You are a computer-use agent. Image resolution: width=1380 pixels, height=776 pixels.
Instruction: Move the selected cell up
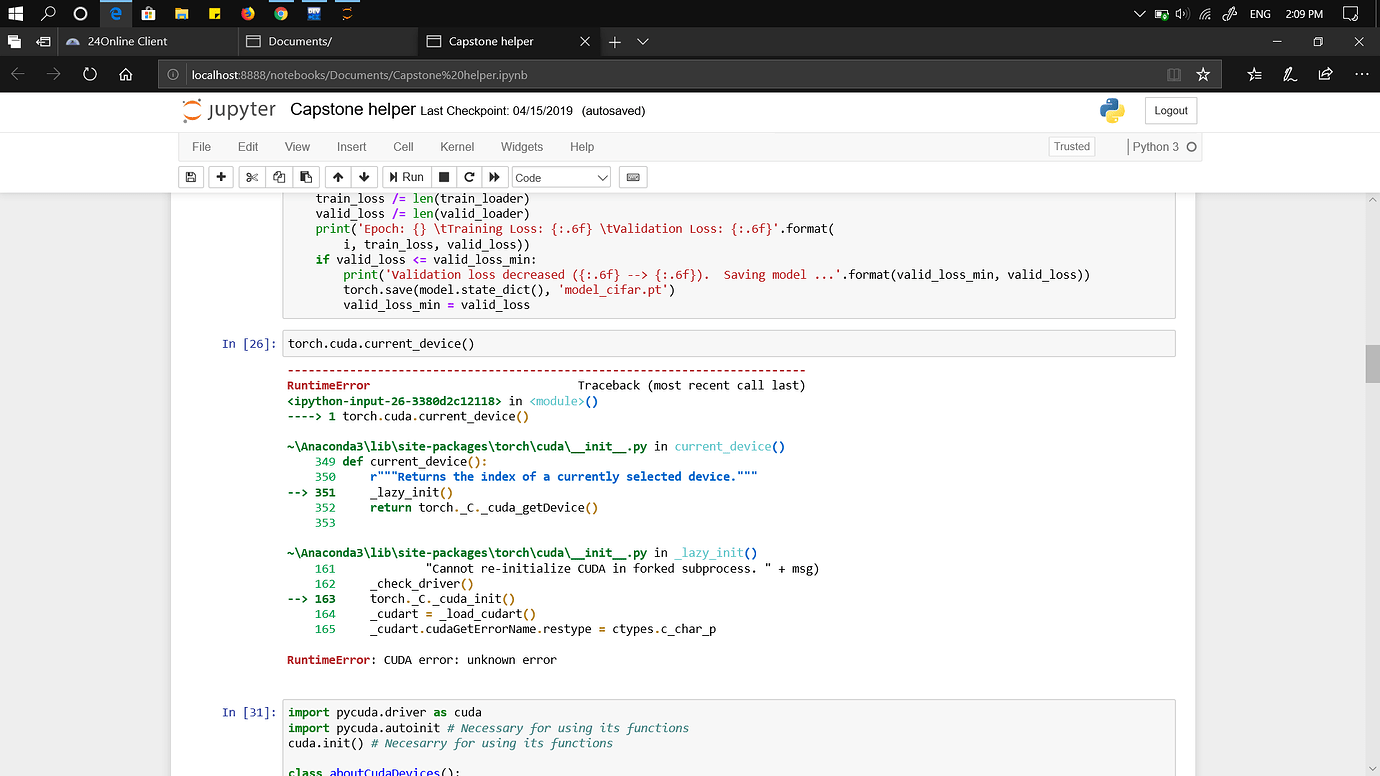[x=338, y=177]
